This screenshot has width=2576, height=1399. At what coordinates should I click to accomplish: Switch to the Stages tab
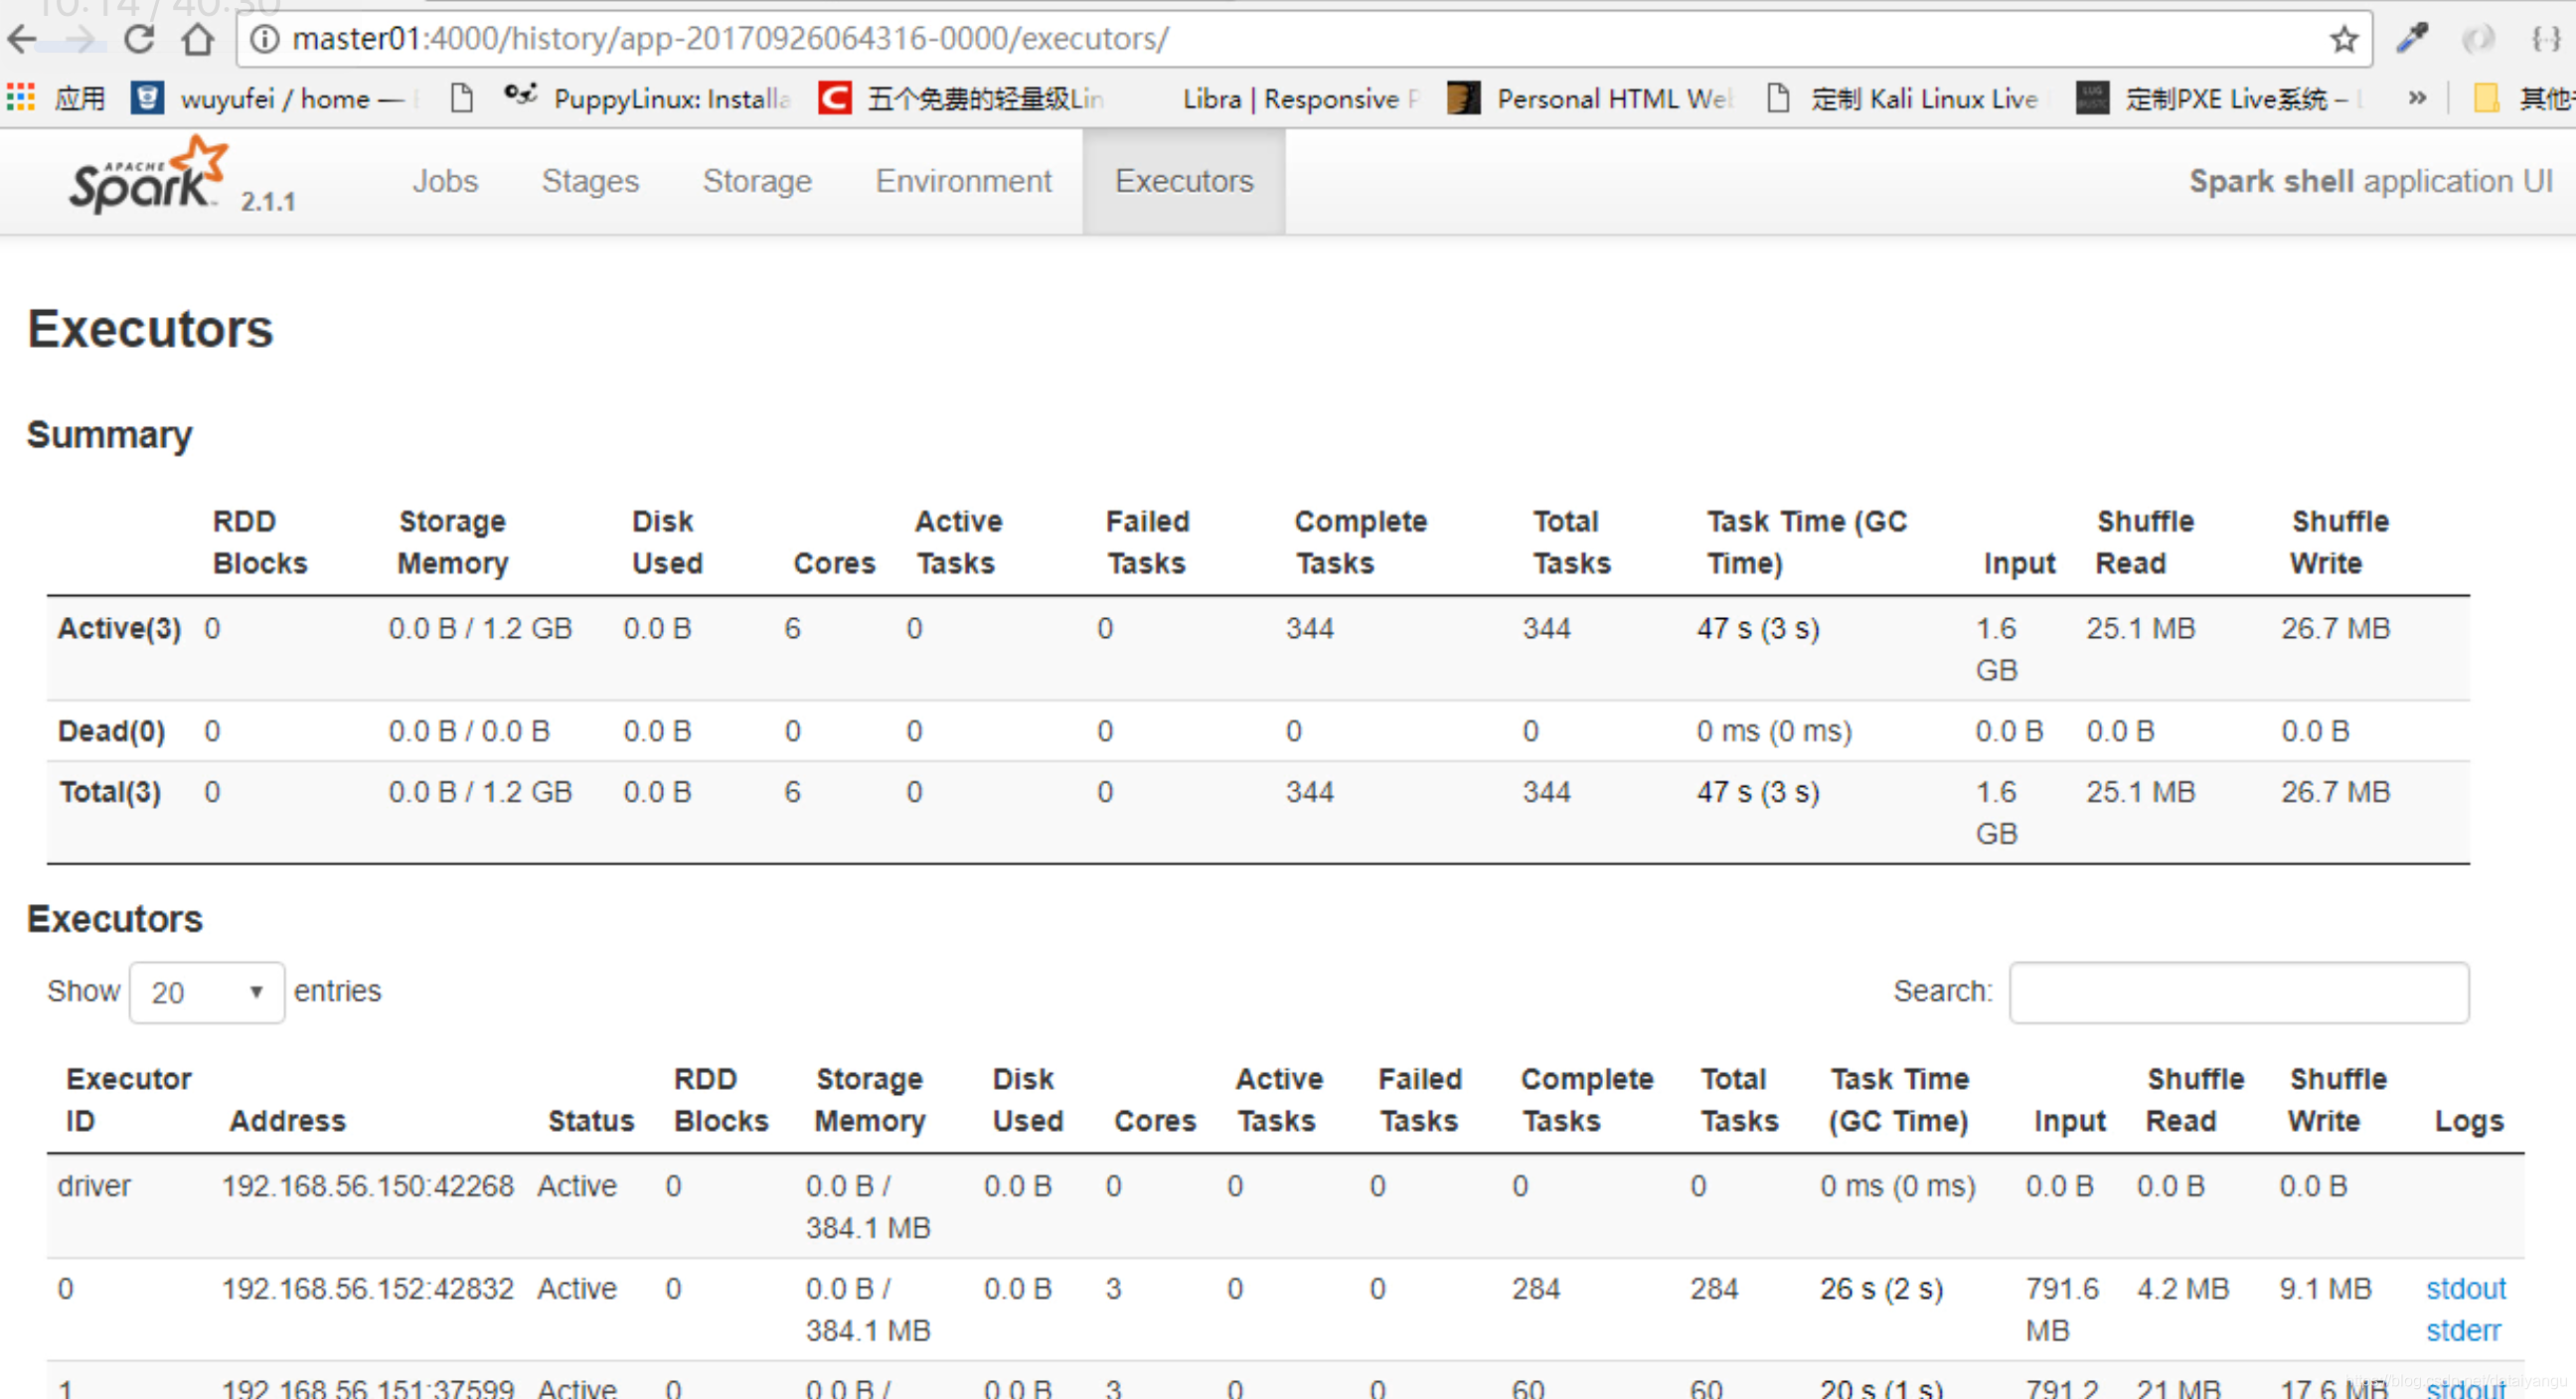click(590, 181)
